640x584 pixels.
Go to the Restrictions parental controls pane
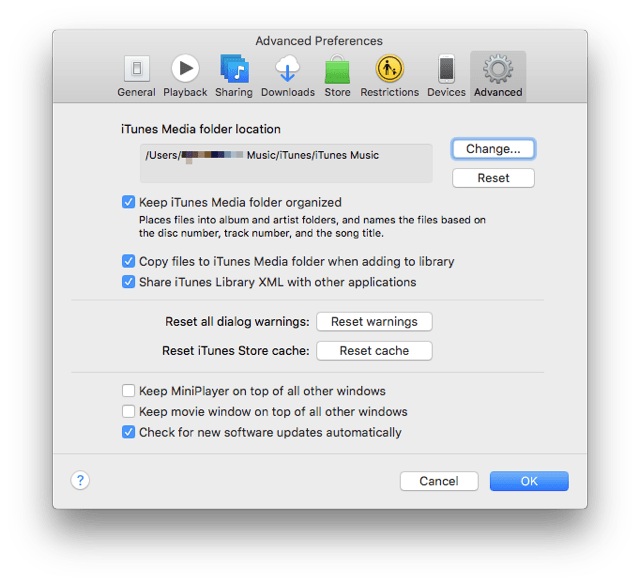(389, 76)
